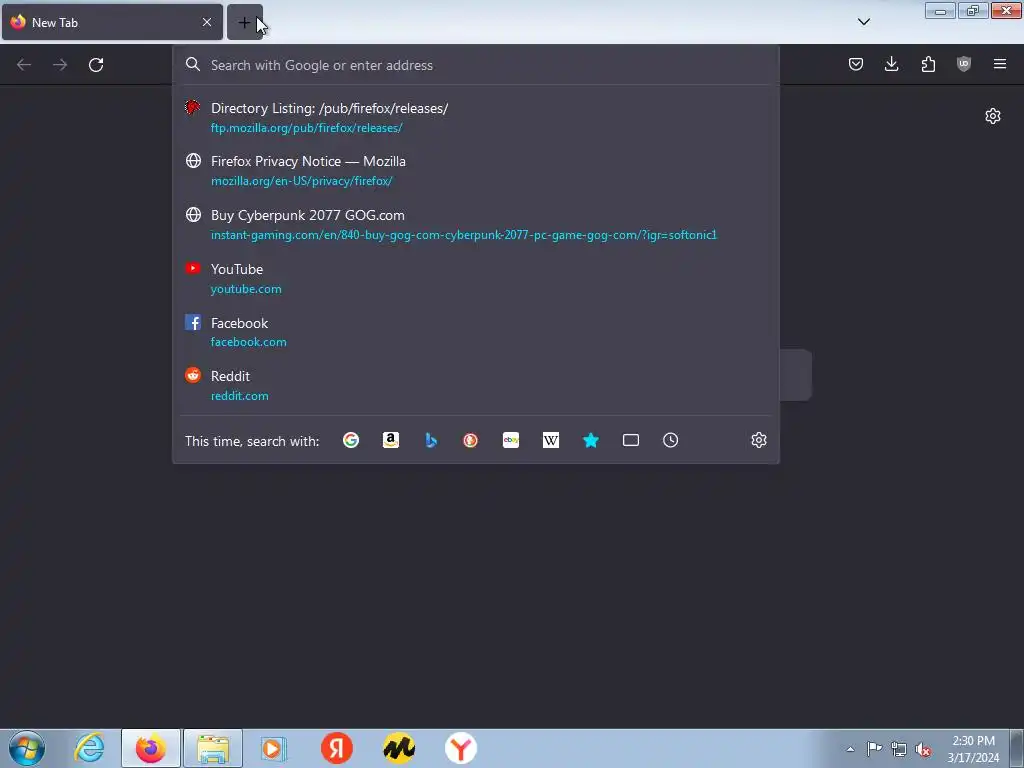Reload the current page

coord(96,65)
